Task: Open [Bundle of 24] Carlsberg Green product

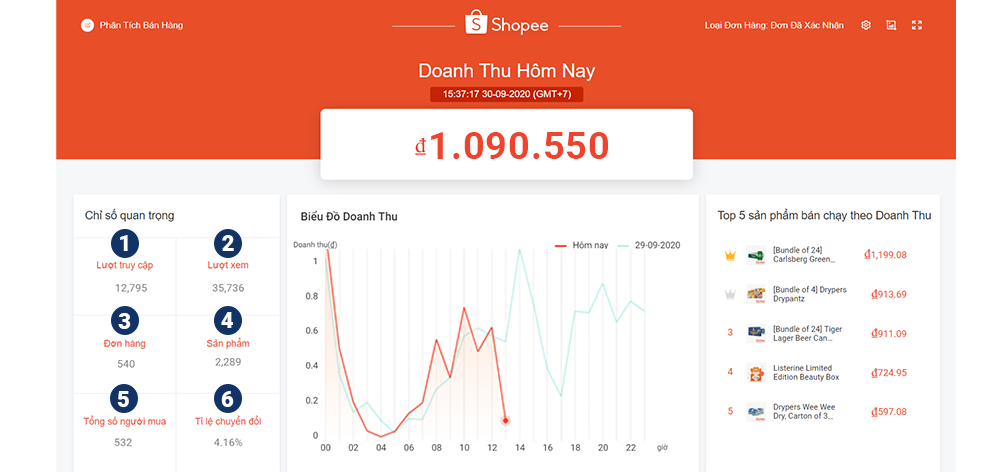Action: (805, 255)
